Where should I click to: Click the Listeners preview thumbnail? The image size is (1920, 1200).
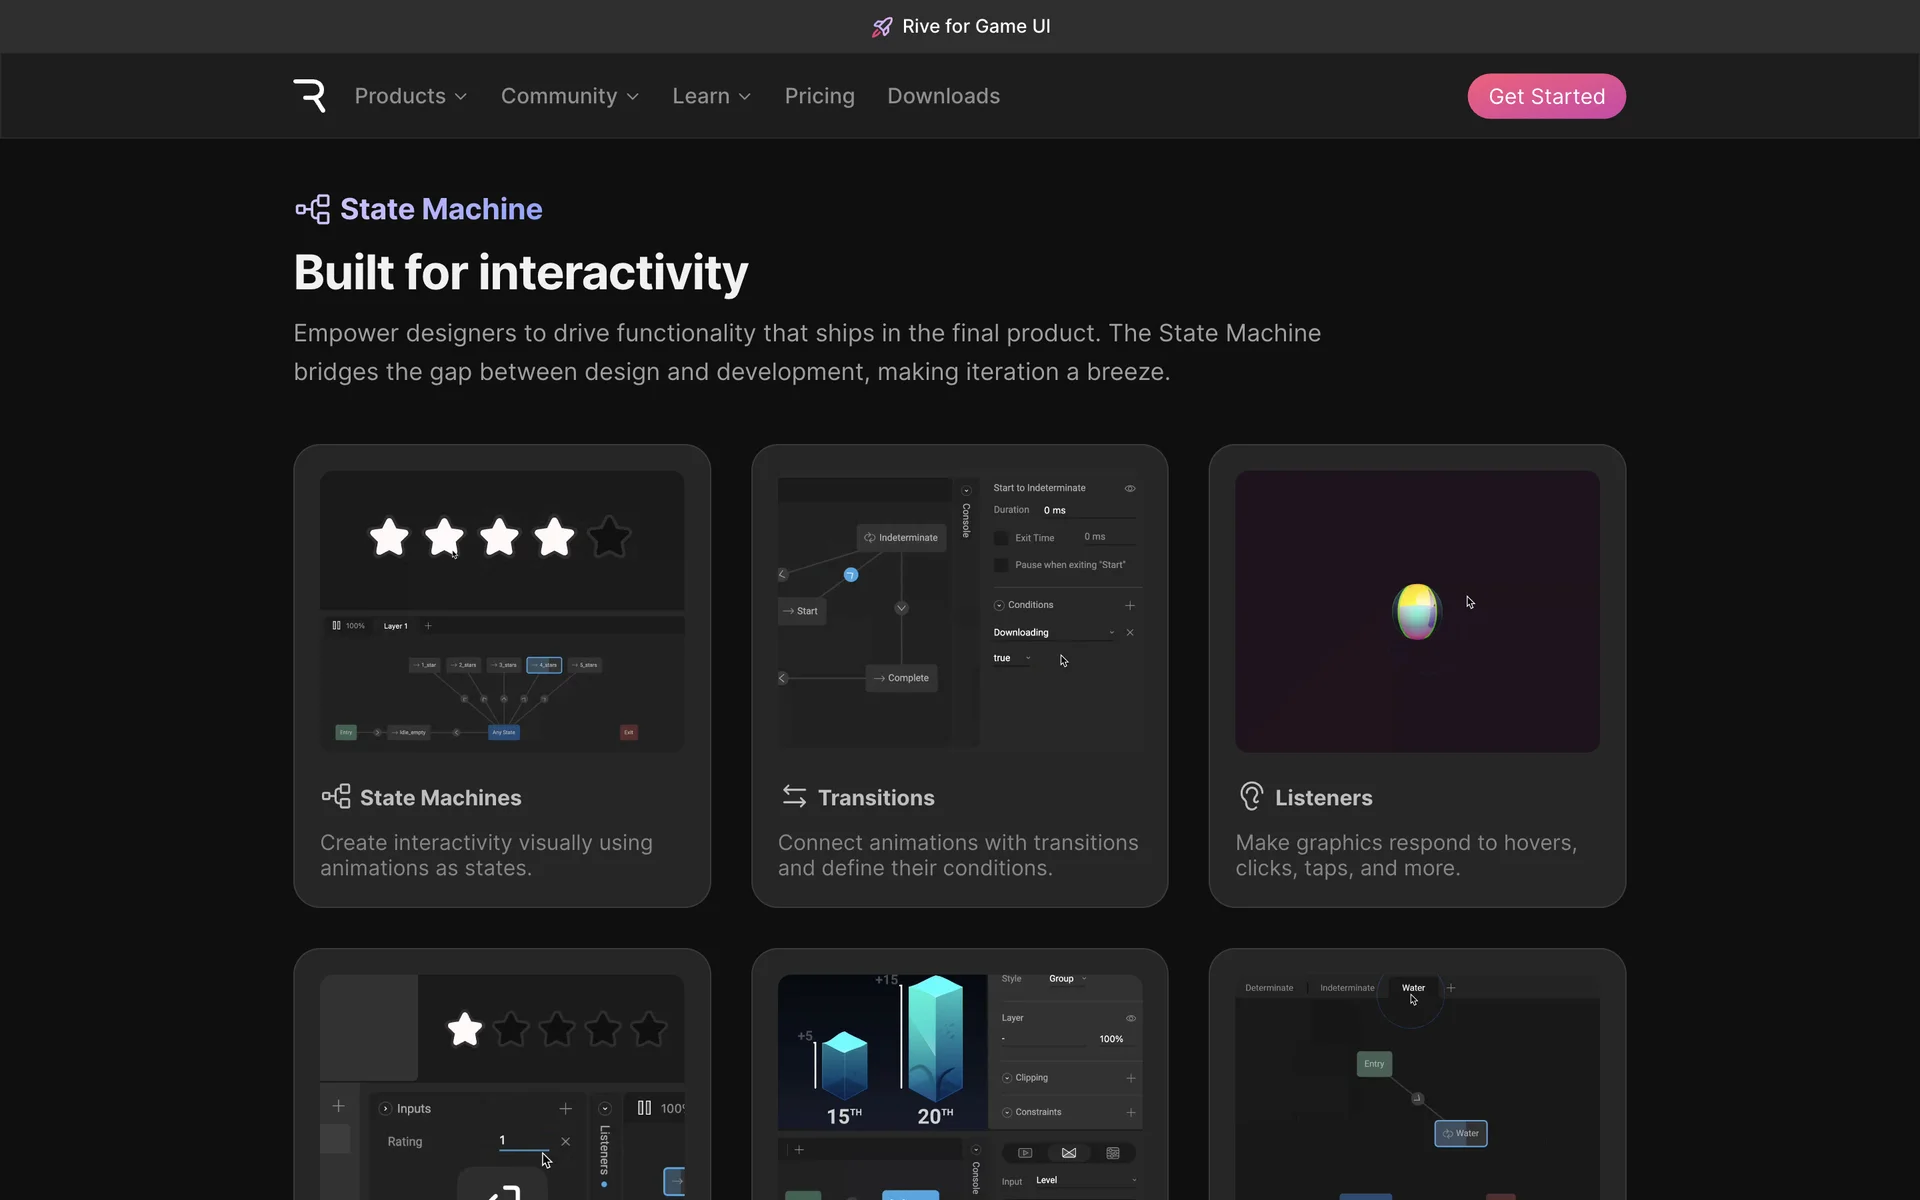[x=1416, y=611]
